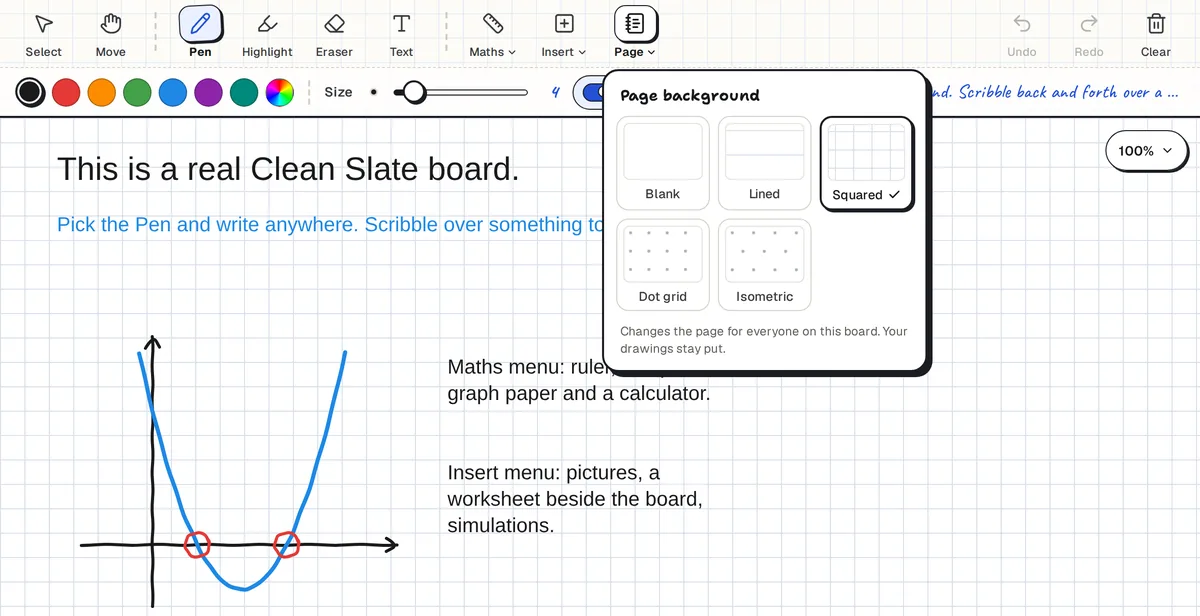Viewport: 1200px width, 616px height.
Task: Choose the Text tool
Action: click(x=401, y=35)
